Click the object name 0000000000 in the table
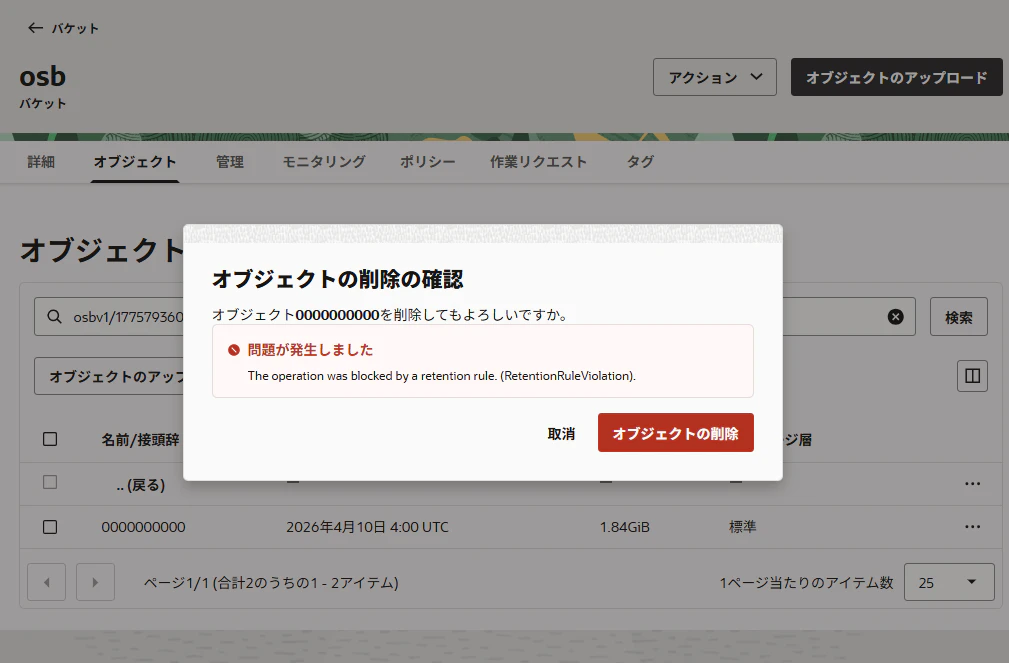Viewport: 1009px width, 663px height. 143,527
